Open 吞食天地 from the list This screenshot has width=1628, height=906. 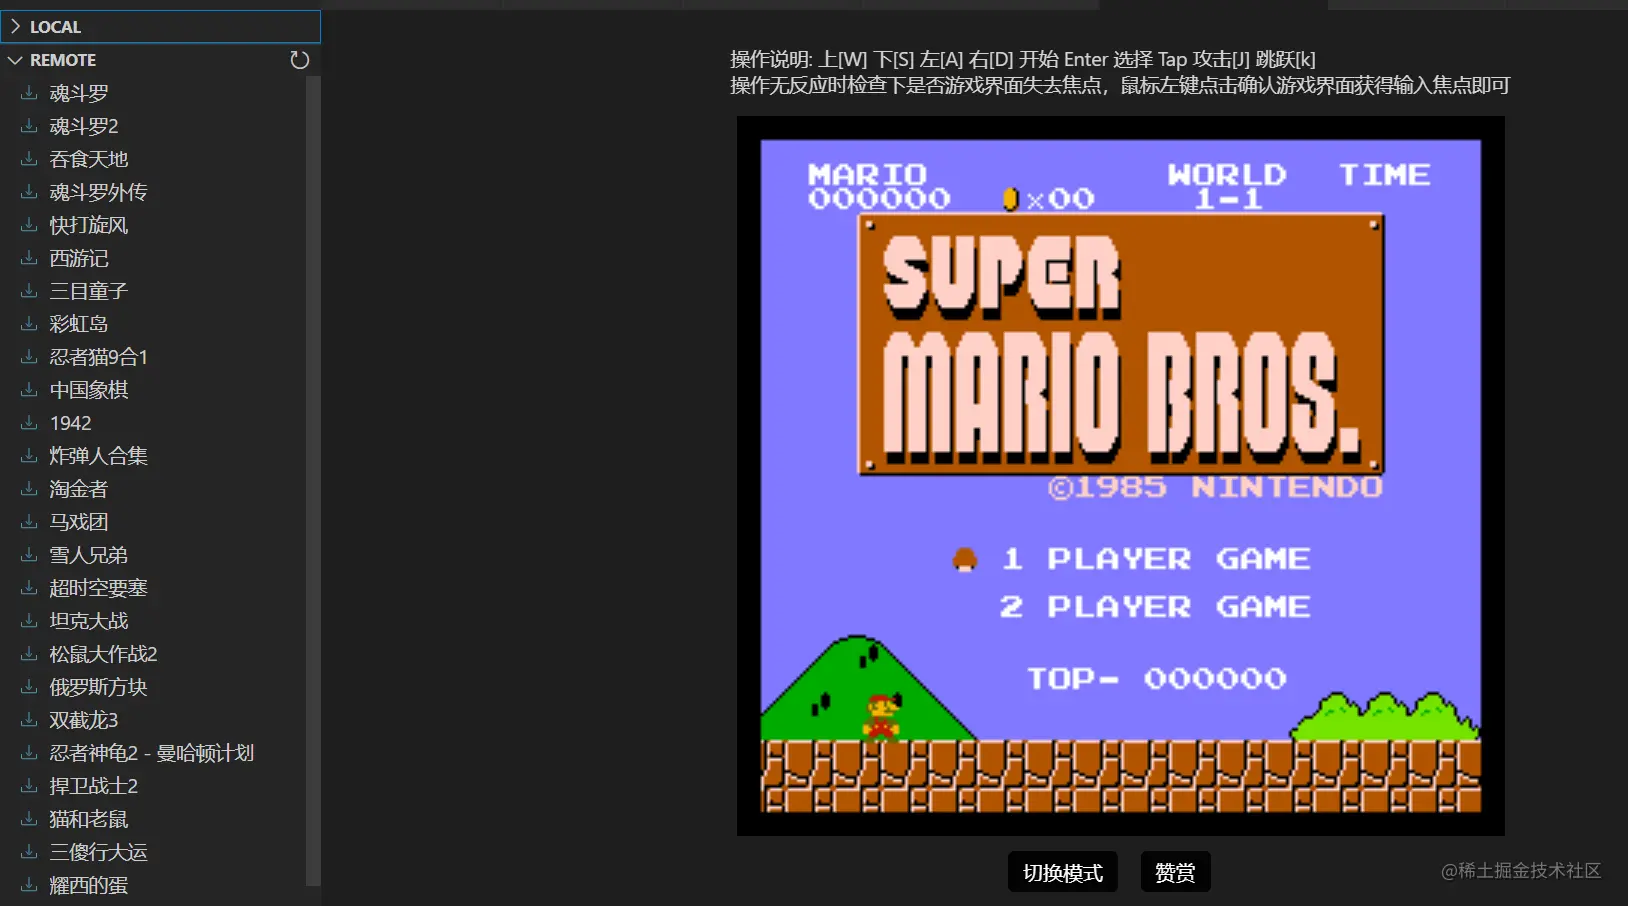click(x=89, y=159)
